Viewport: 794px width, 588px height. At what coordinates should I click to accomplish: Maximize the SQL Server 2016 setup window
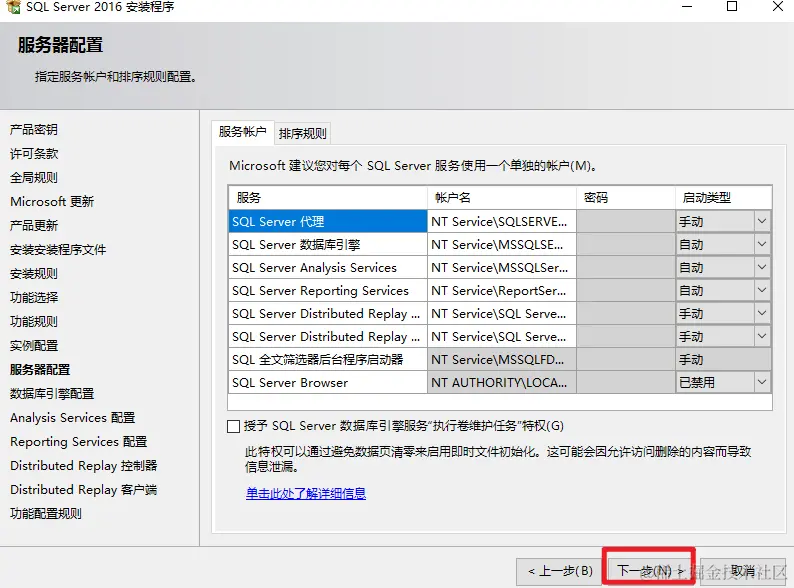[x=732, y=7]
